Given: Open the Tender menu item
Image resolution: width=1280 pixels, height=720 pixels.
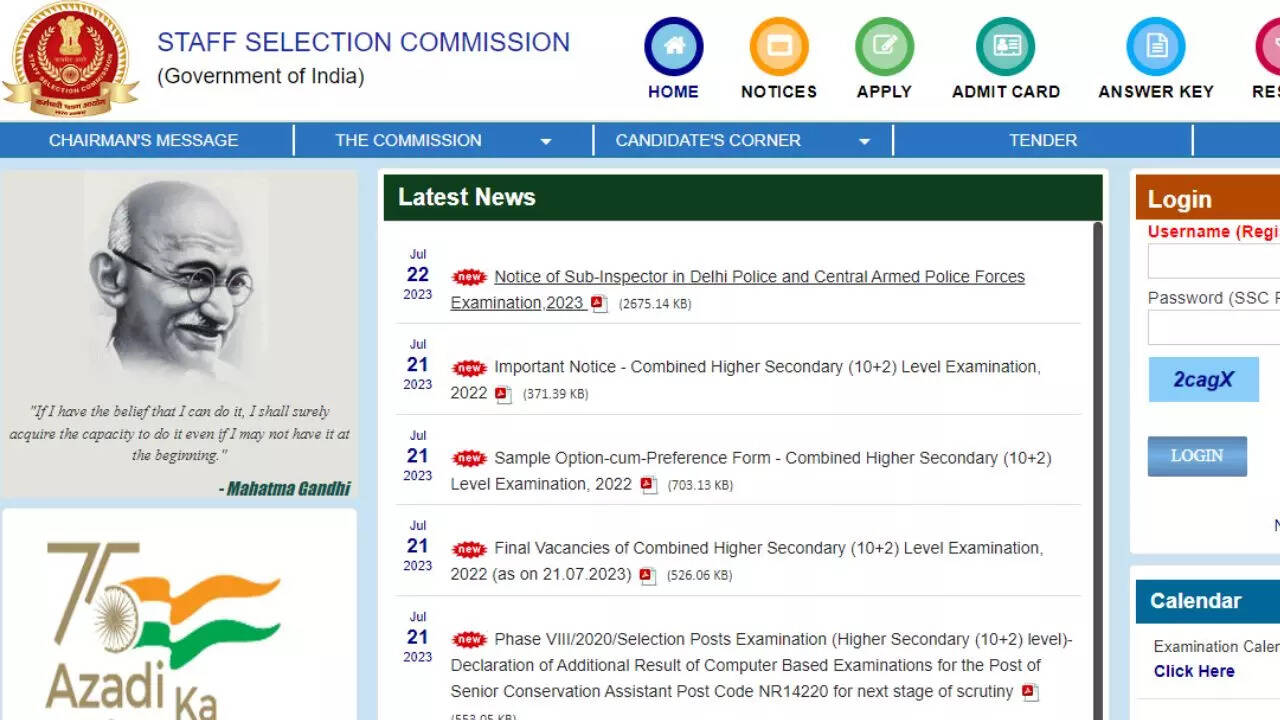Looking at the screenshot, I should [x=1042, y=141].
